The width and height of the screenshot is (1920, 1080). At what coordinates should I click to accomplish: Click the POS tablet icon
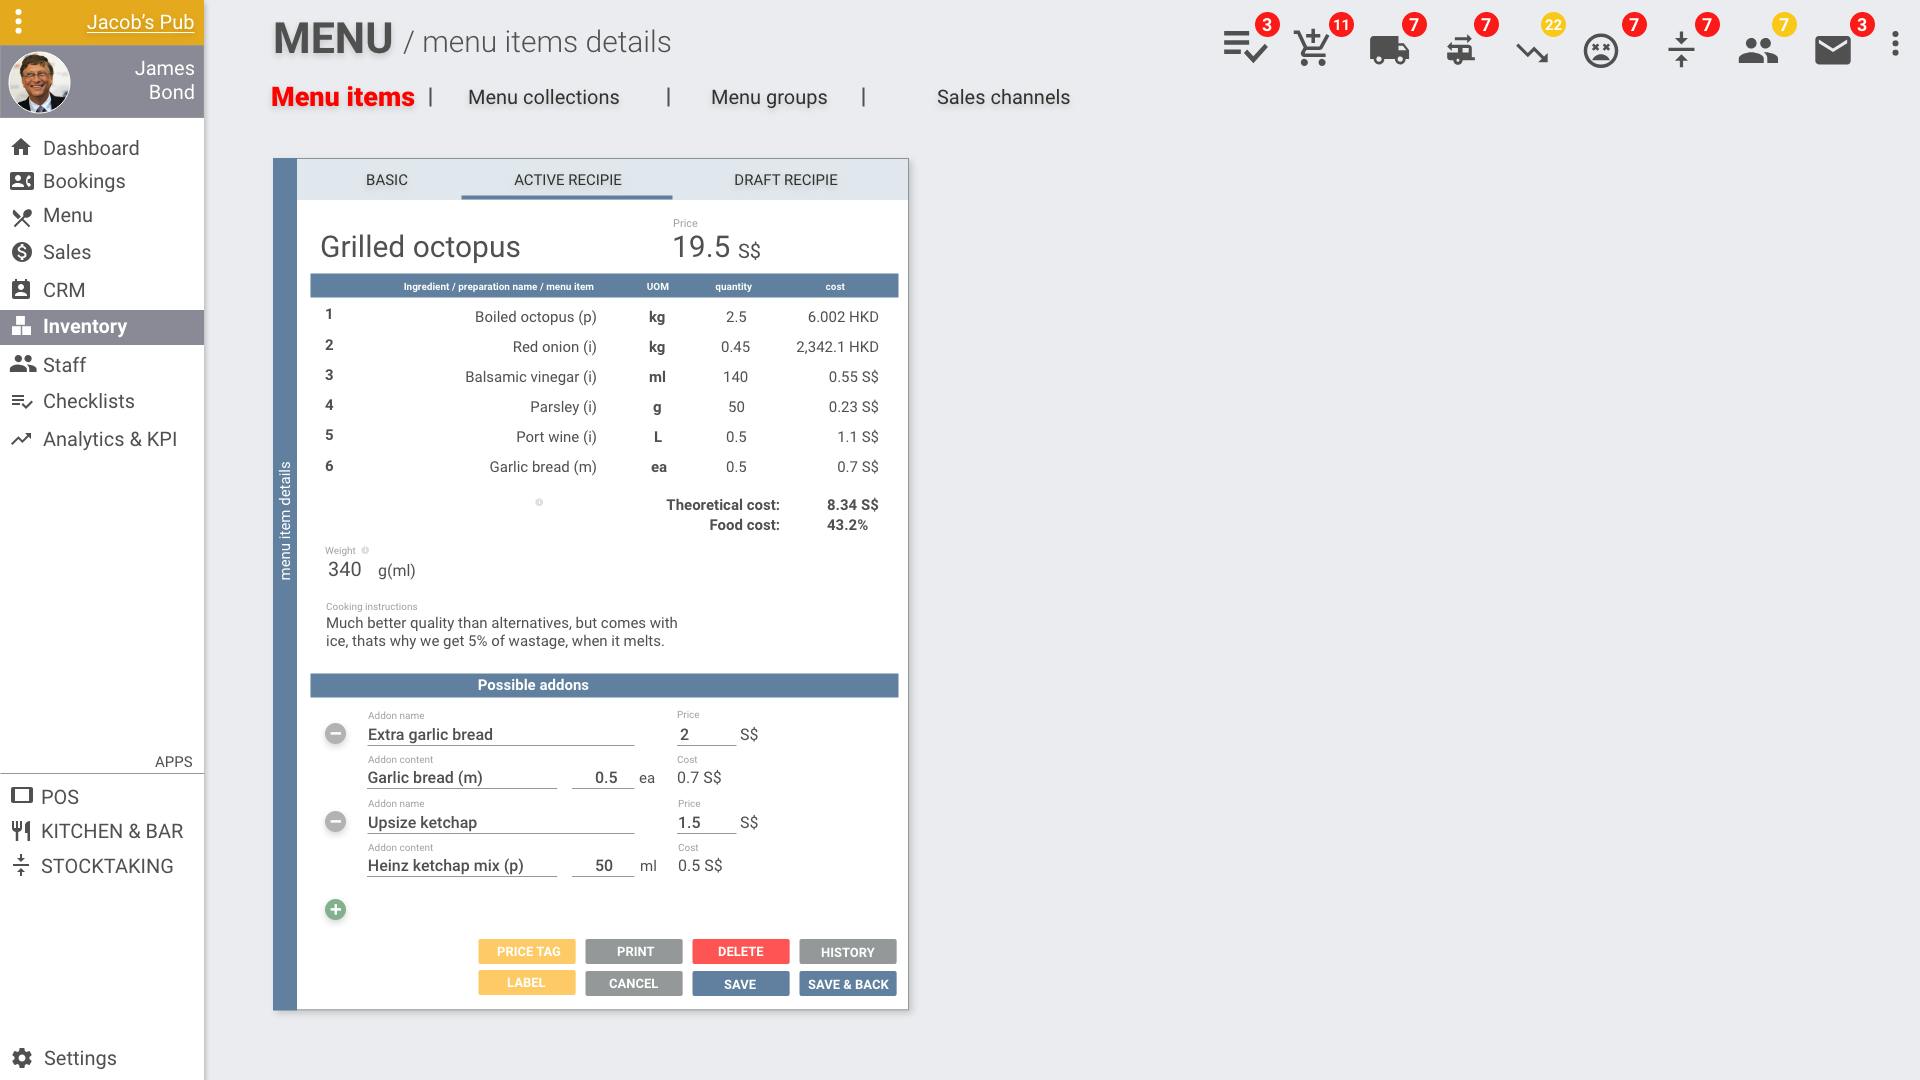pyautogui.click(x=21, y=796)
